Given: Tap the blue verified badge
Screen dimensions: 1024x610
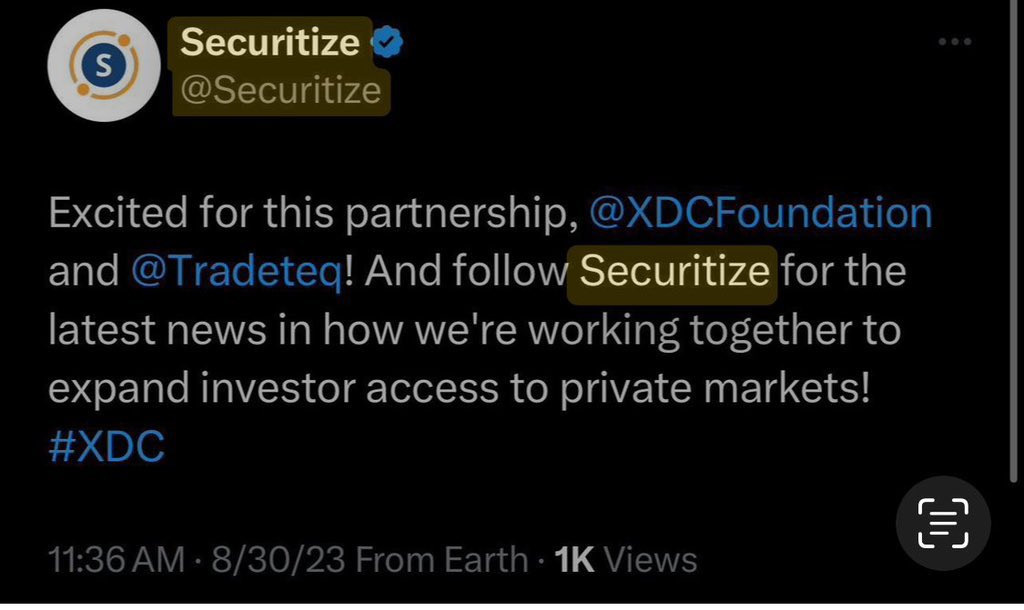Looking at the screenshot, I should (x=388, y=42).
